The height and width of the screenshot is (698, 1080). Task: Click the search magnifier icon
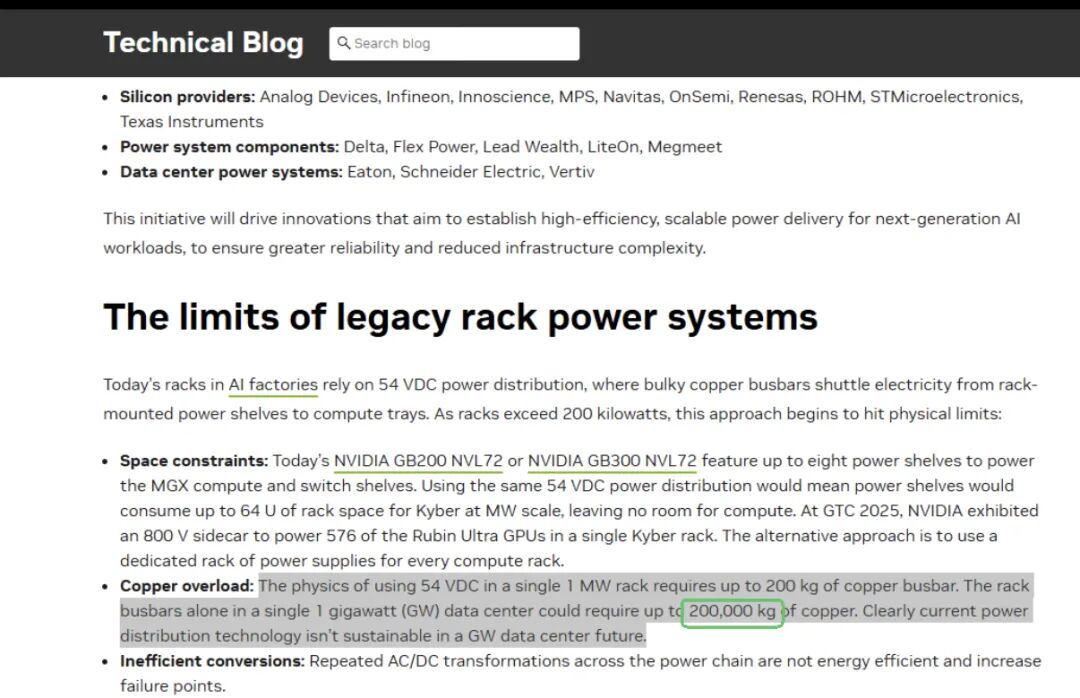[343, 43]
